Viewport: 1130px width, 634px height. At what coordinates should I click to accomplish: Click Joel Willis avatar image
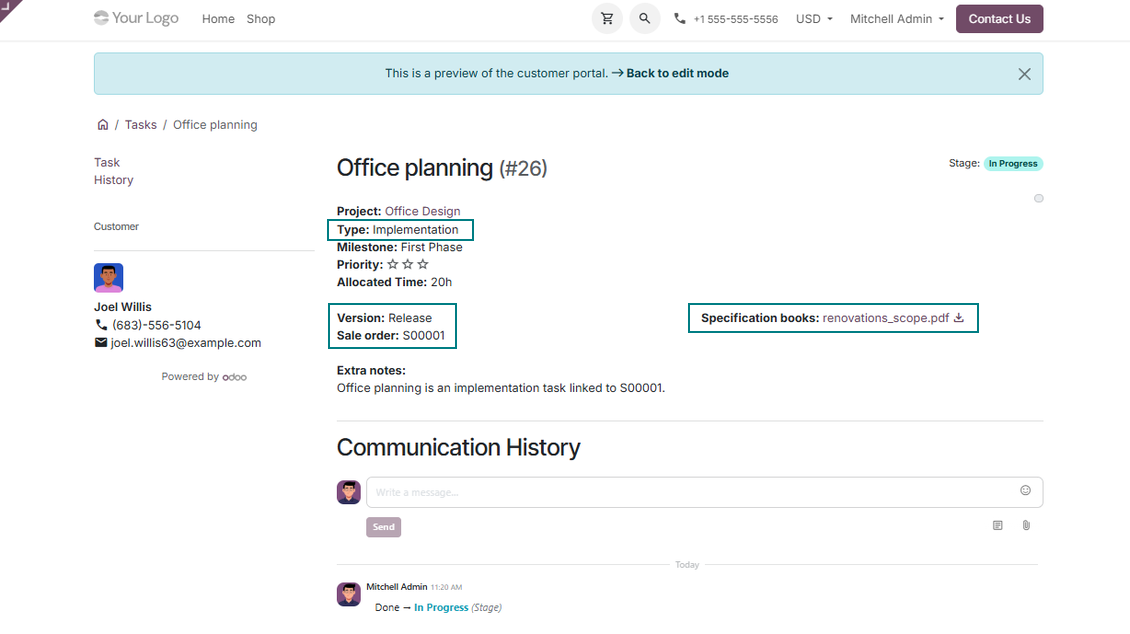tap(108, 277)
